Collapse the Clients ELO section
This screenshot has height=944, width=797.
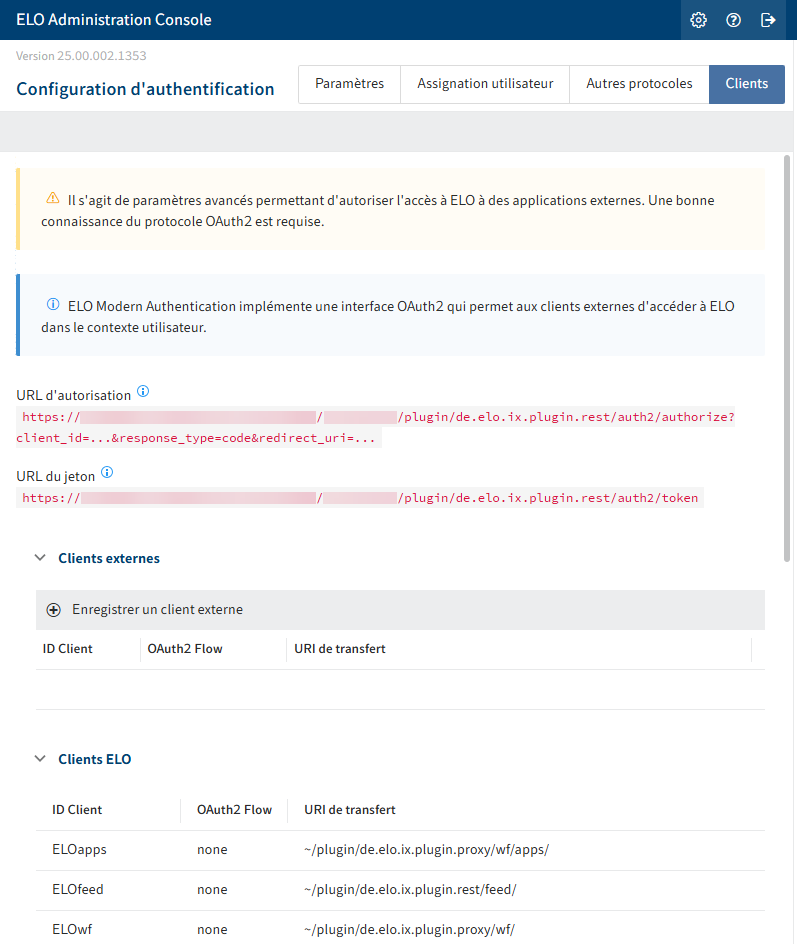pyautogui.click(x=40, y=759)
